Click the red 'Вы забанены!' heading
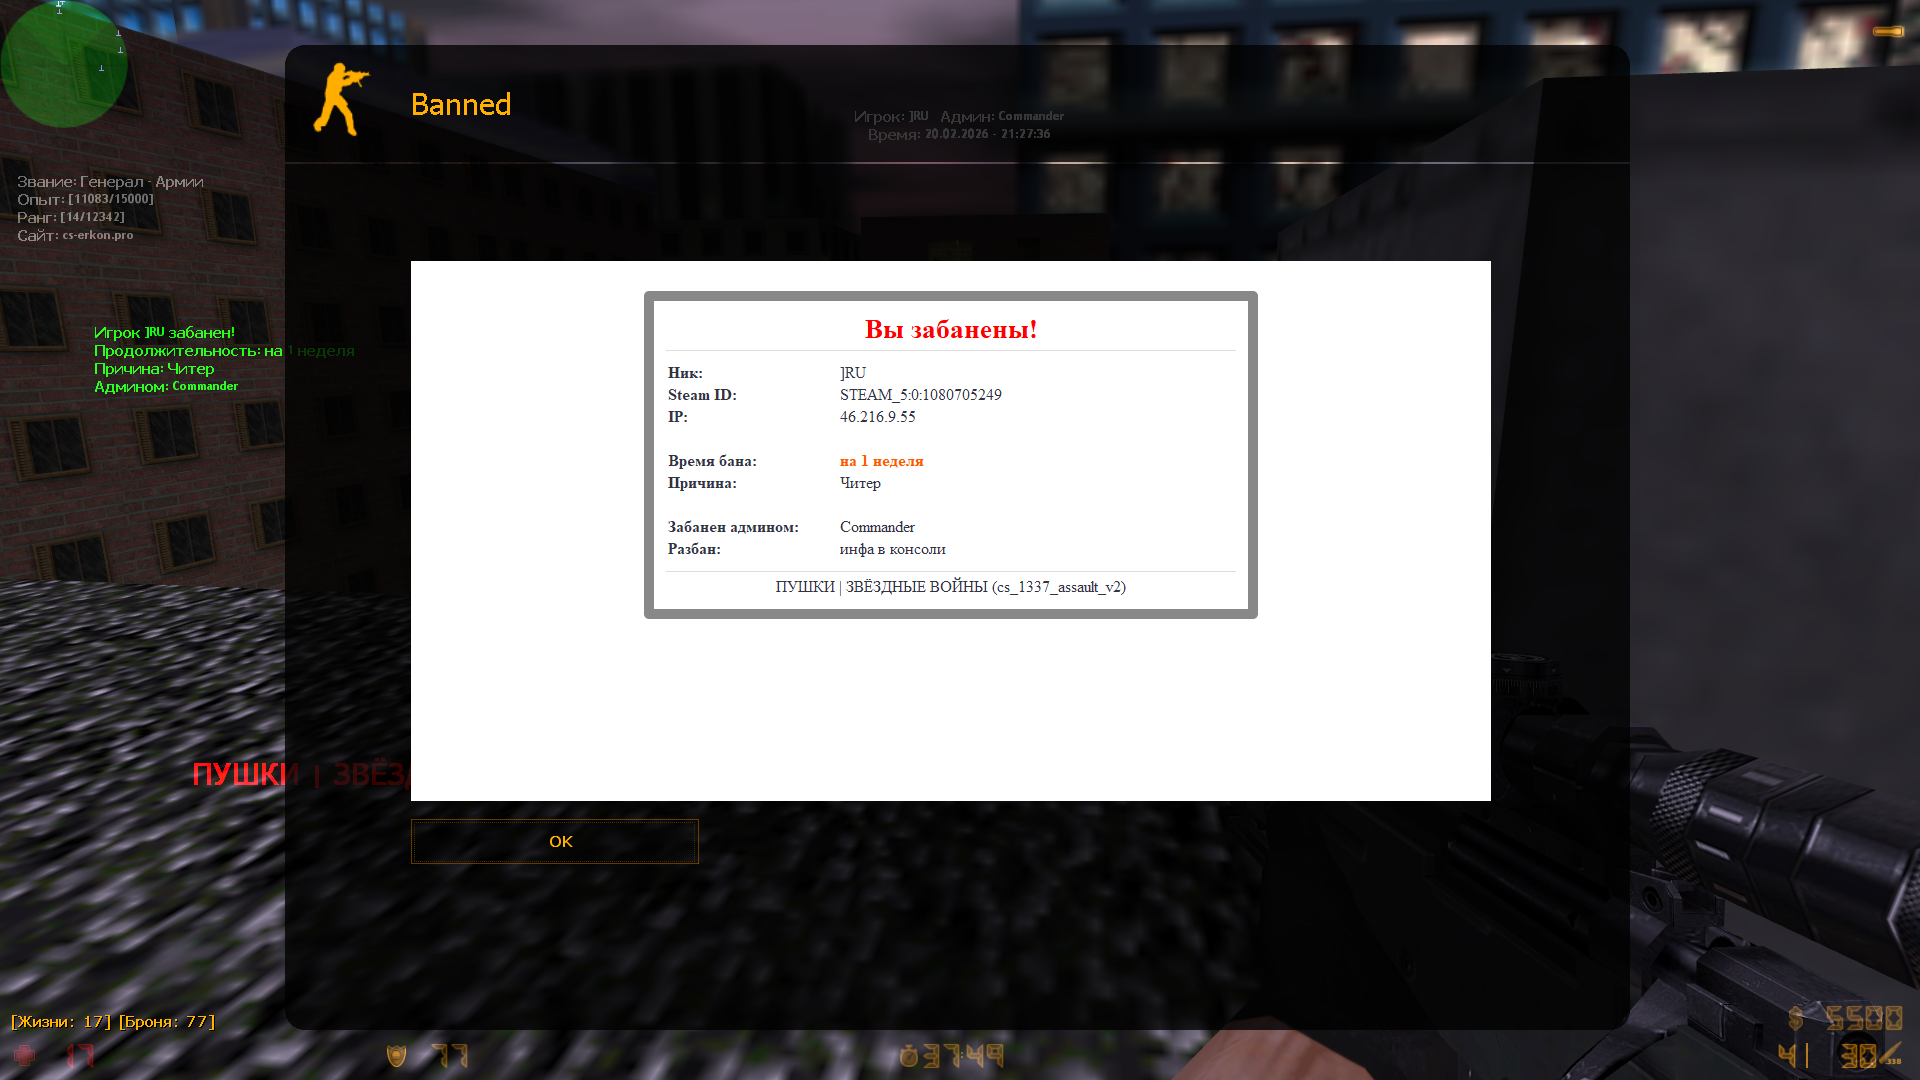The width and height of the screenshot is (1920, 1080). (x=950, y=329)
